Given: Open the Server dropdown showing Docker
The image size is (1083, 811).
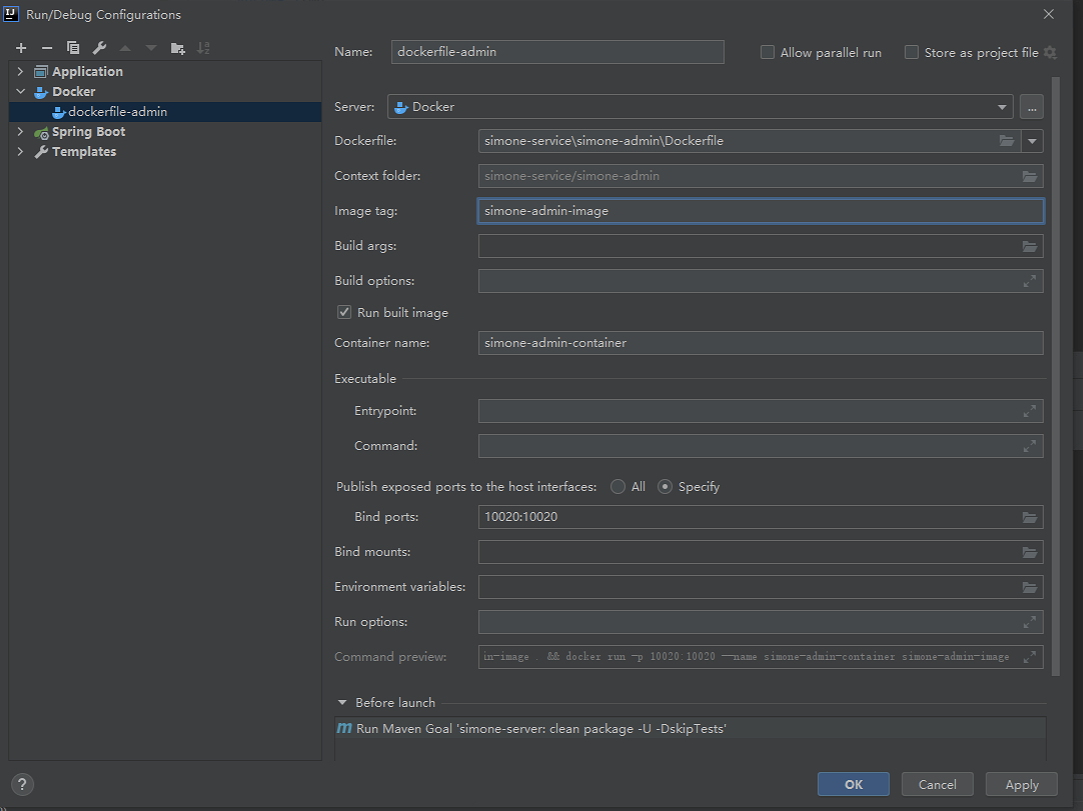Looking at the screenshot, I should (700, 107).
